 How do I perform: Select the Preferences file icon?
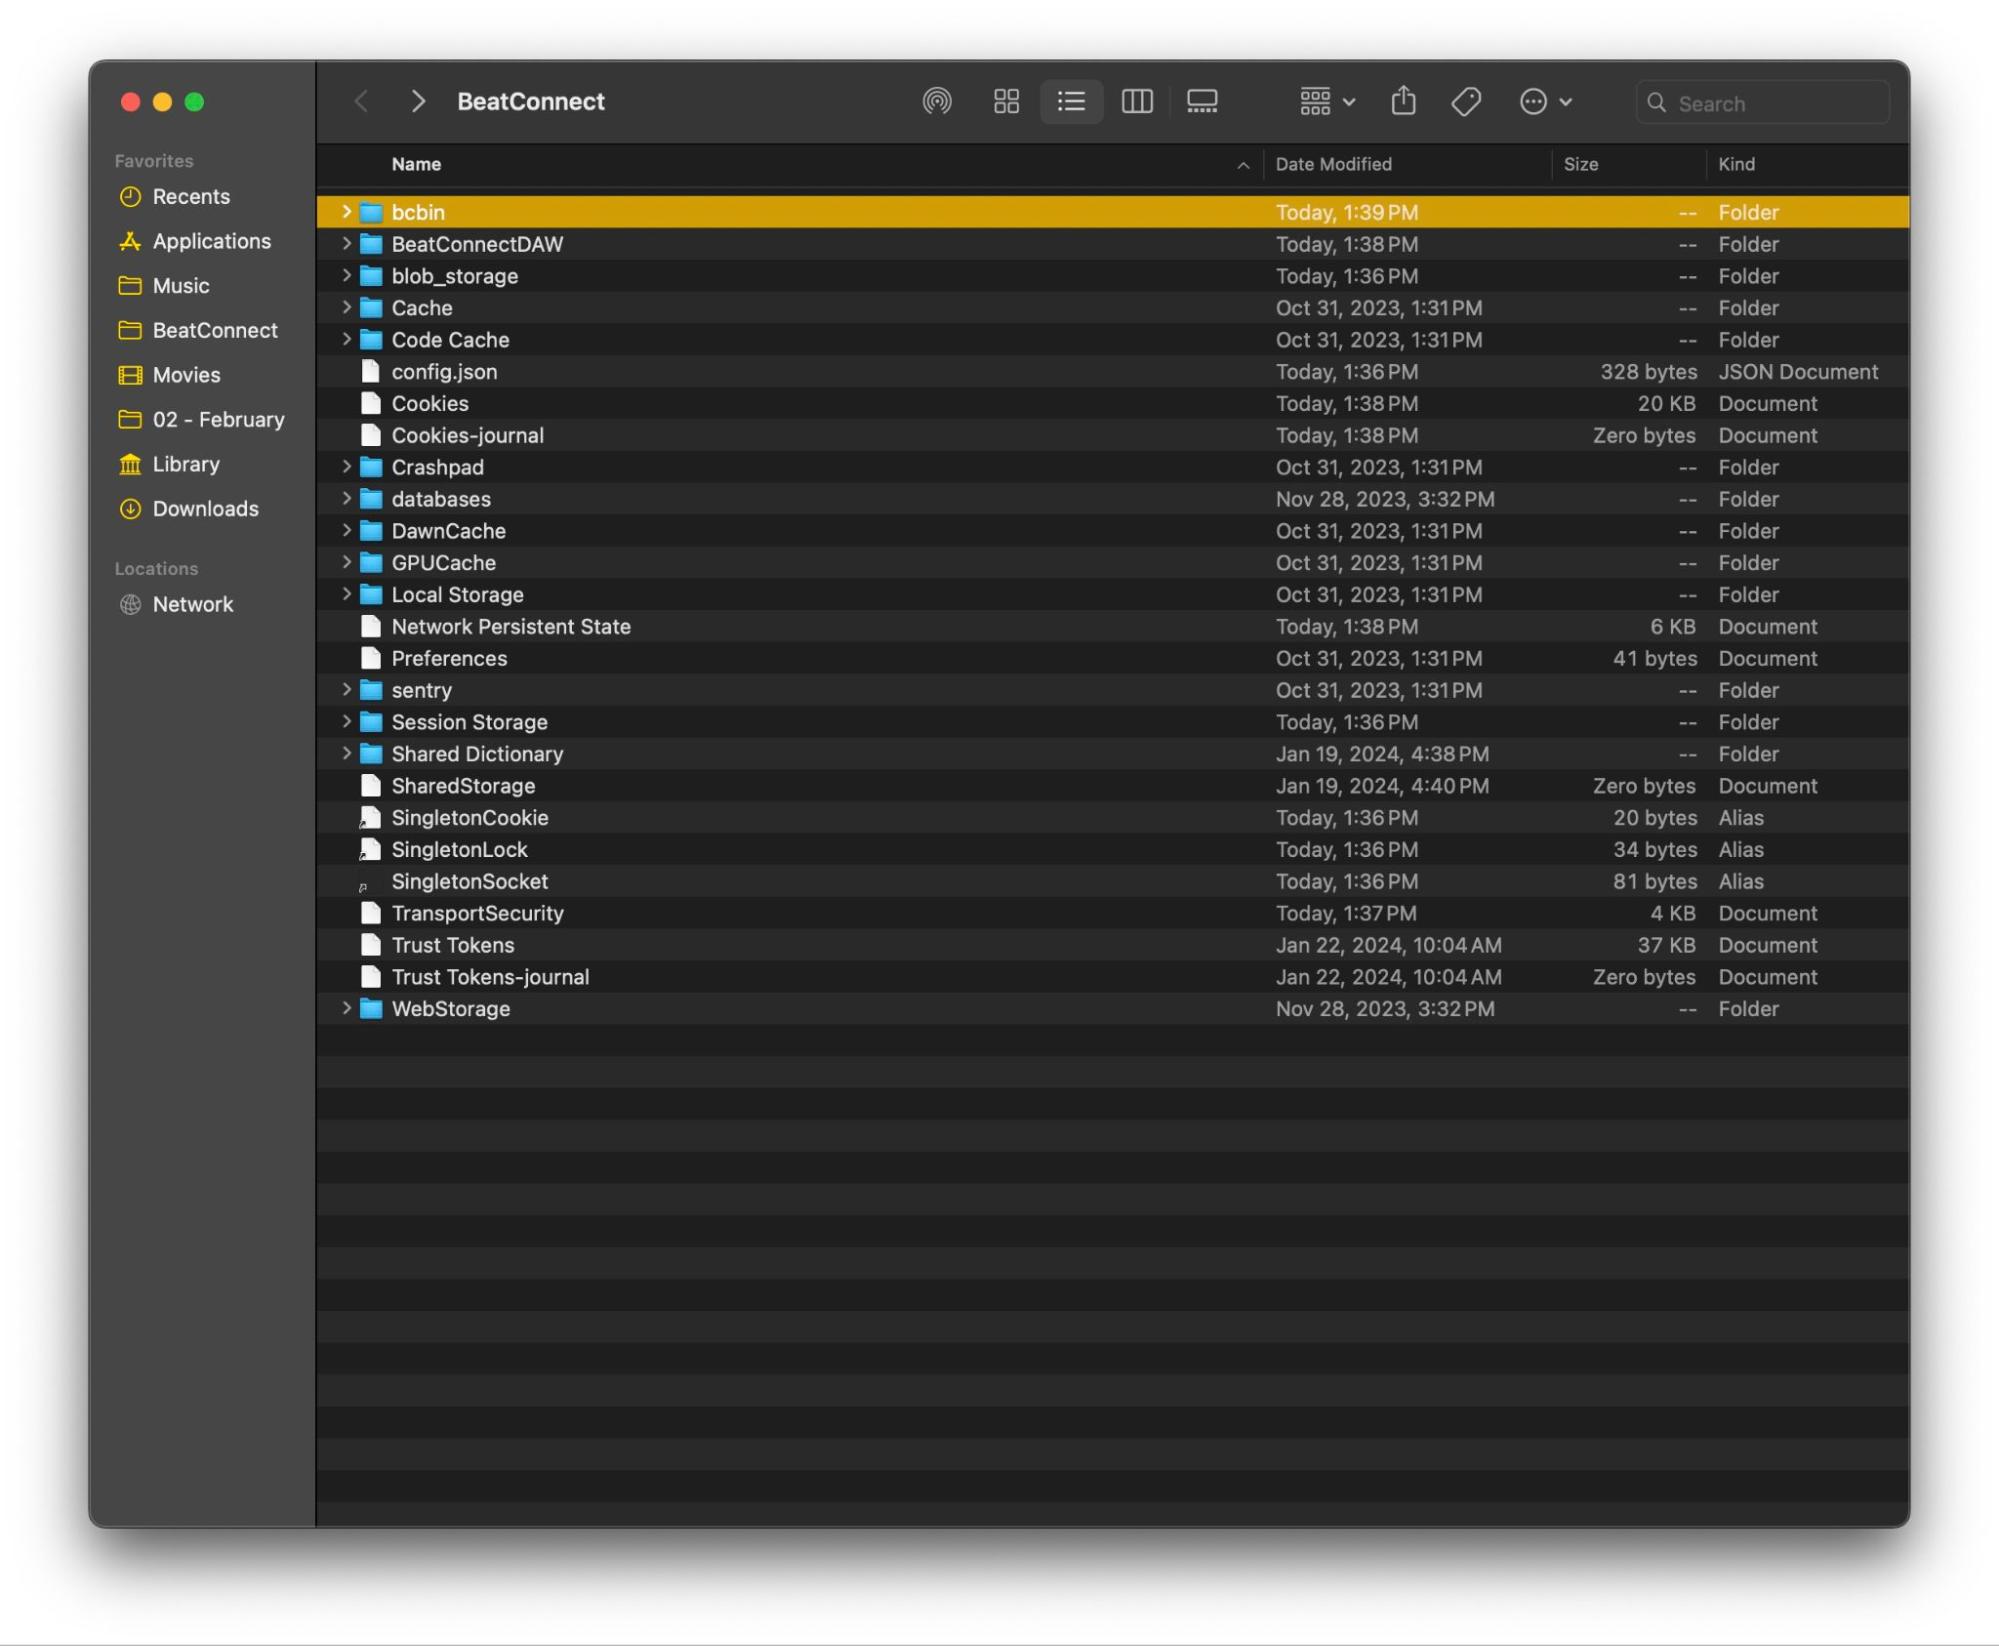[x=371, y=659]
